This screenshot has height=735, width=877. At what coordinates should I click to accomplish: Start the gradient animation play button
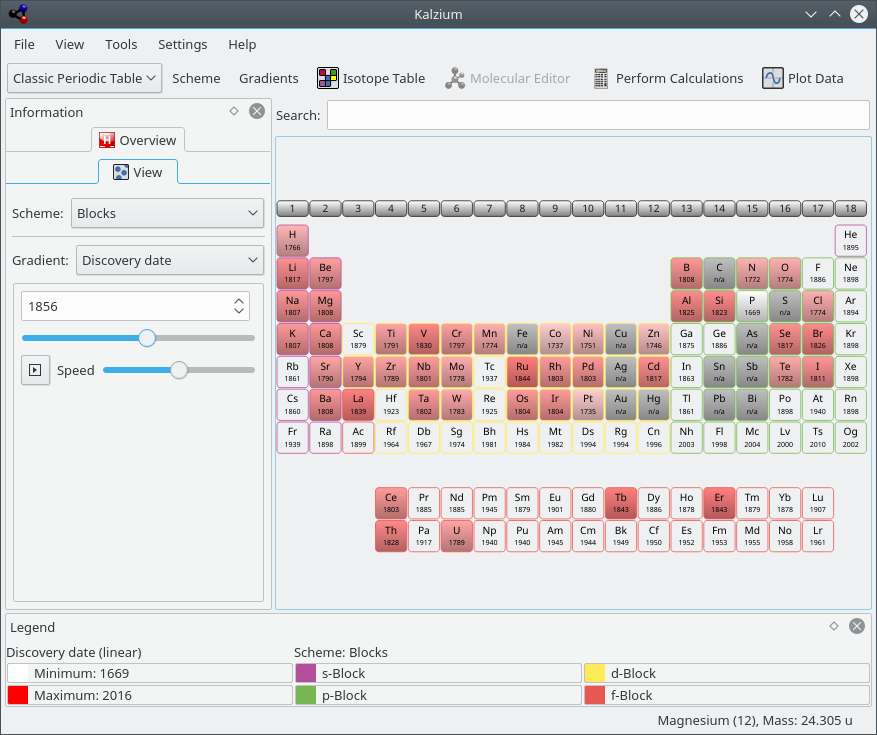35,370
